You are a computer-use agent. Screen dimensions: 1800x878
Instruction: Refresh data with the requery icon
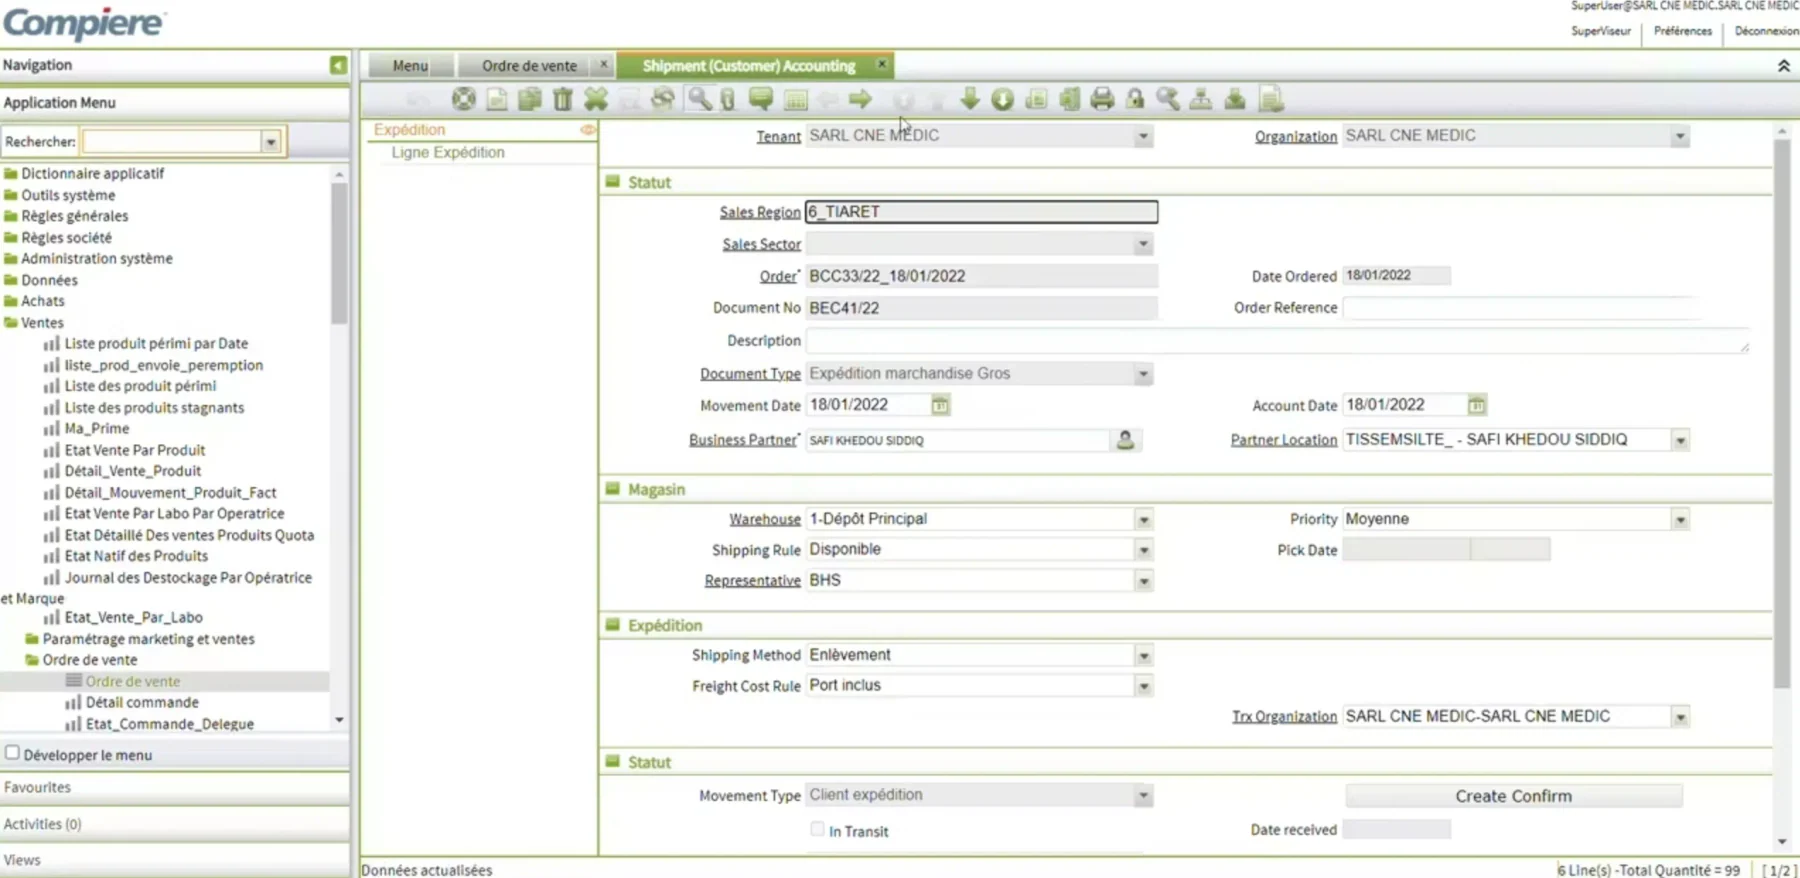tap(662, 99)
